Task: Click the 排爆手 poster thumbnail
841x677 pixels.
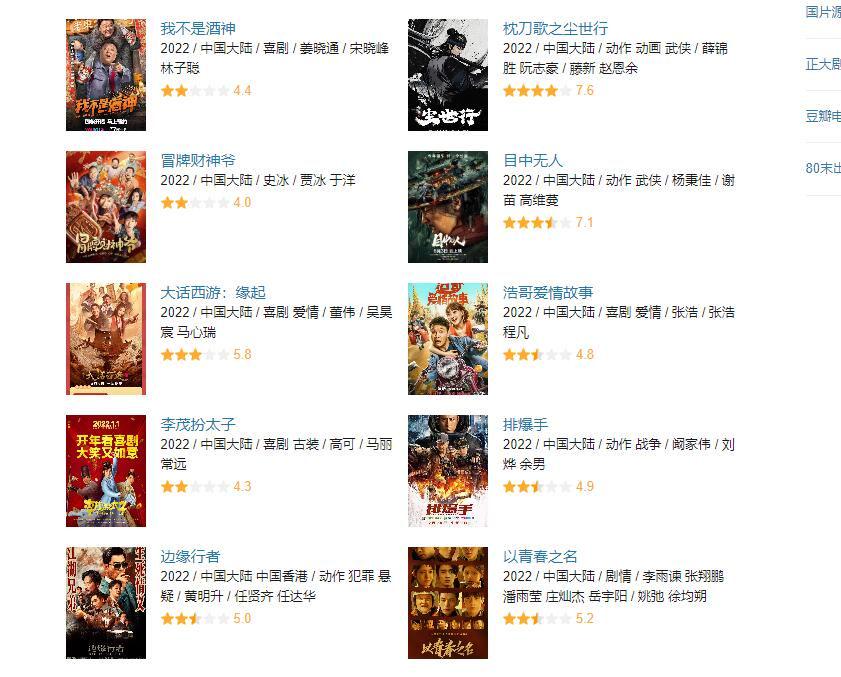Action: (448, 470)
